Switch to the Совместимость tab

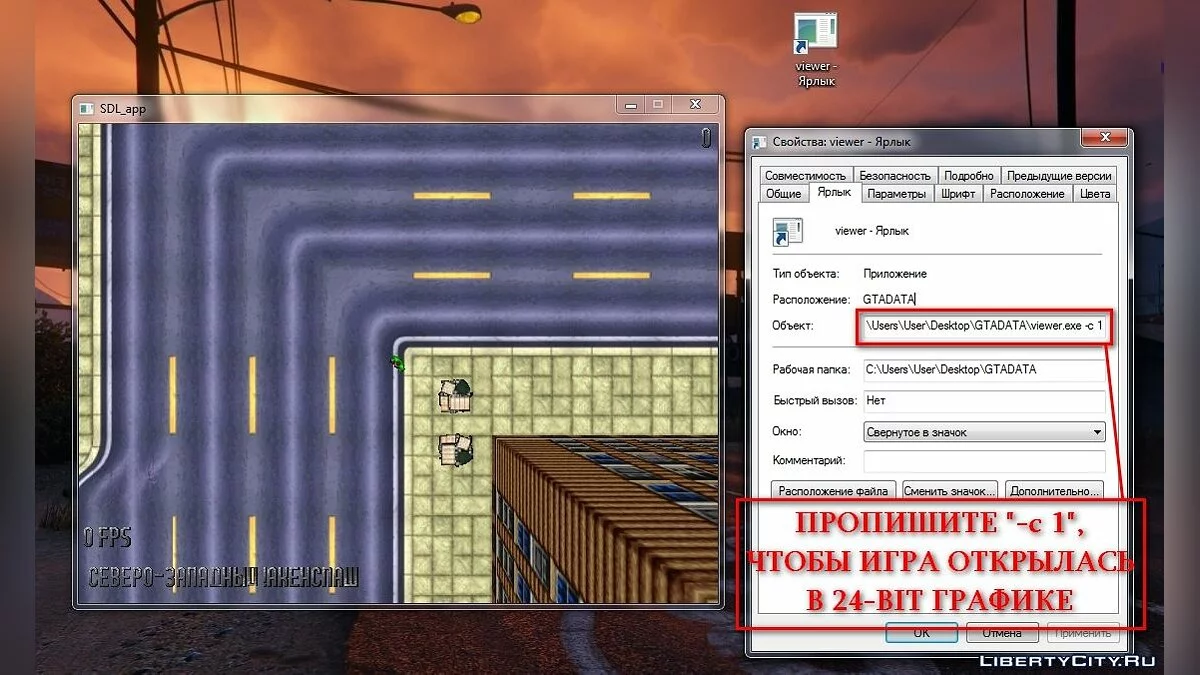coord(806,175)
